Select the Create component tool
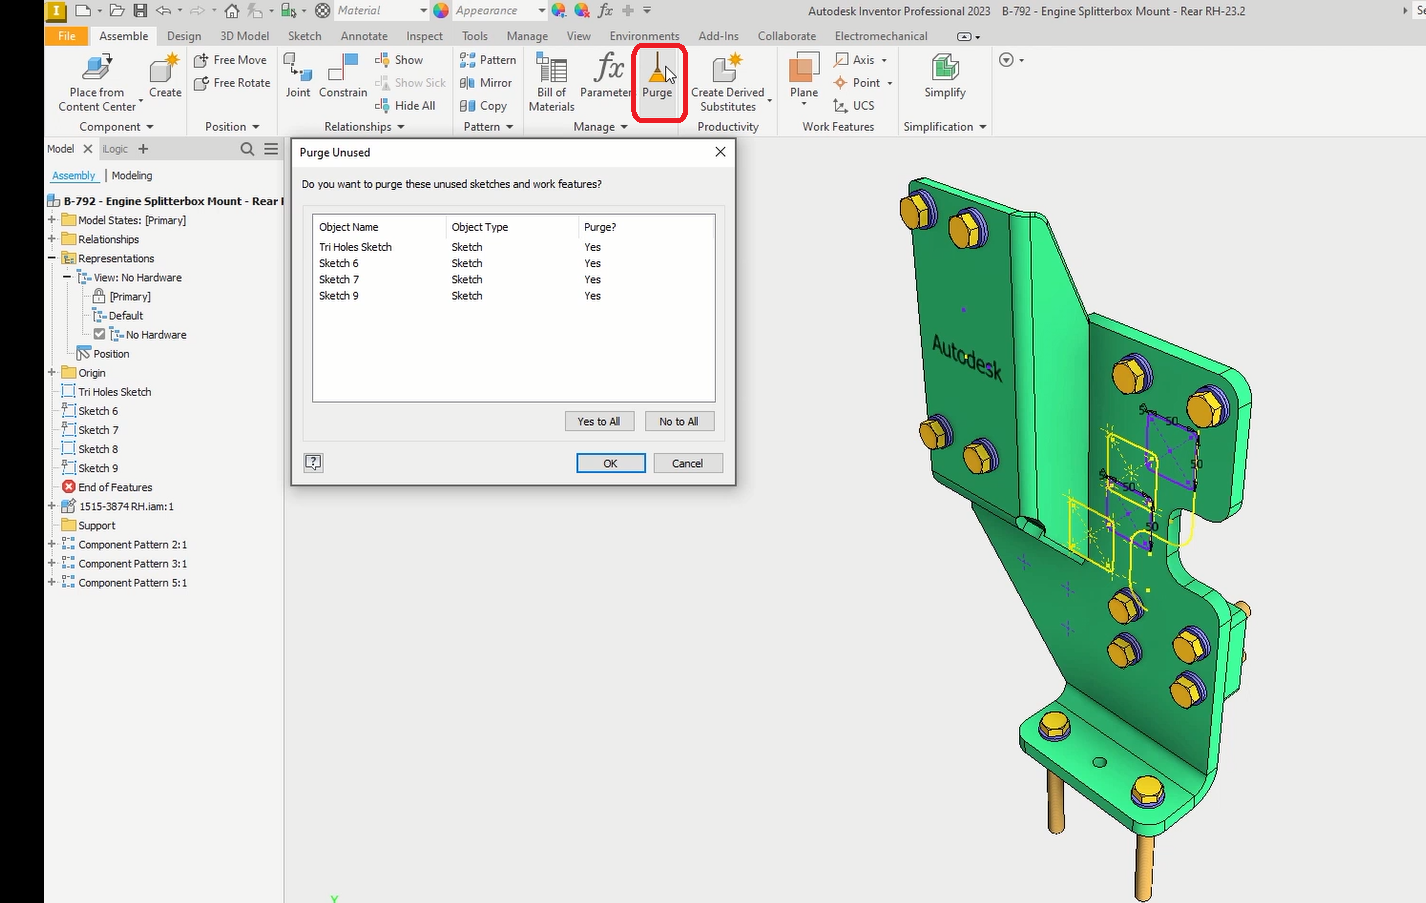 click(x=165, y=77)
